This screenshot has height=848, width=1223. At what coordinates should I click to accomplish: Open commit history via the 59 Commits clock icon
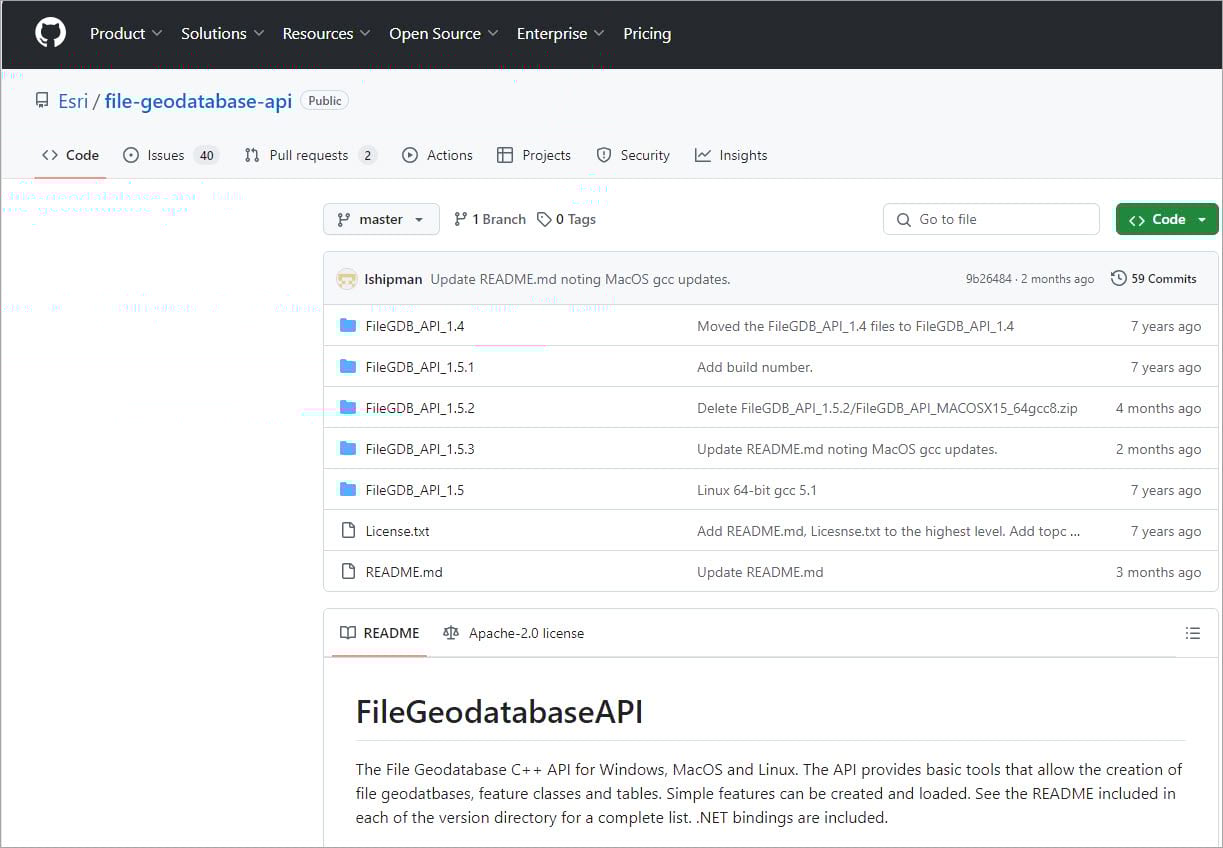1117,278
